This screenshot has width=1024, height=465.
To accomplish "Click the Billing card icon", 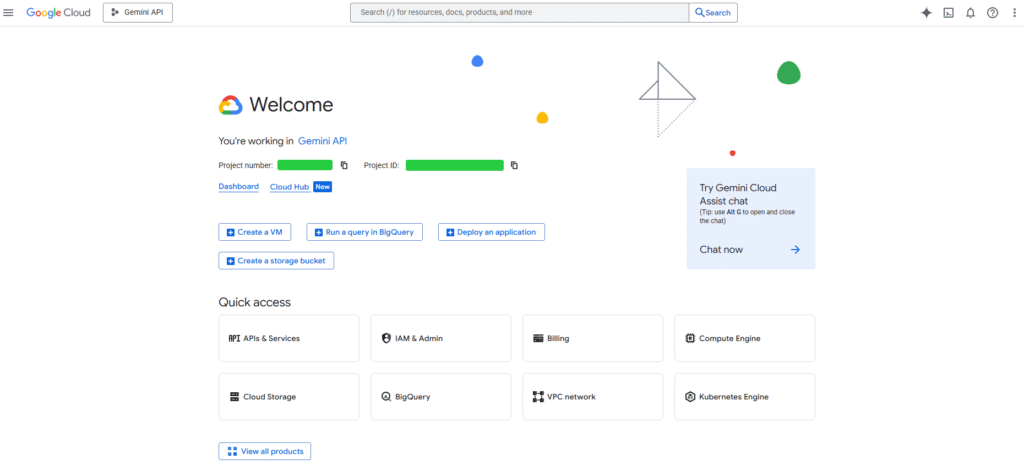I will point(538,338).
